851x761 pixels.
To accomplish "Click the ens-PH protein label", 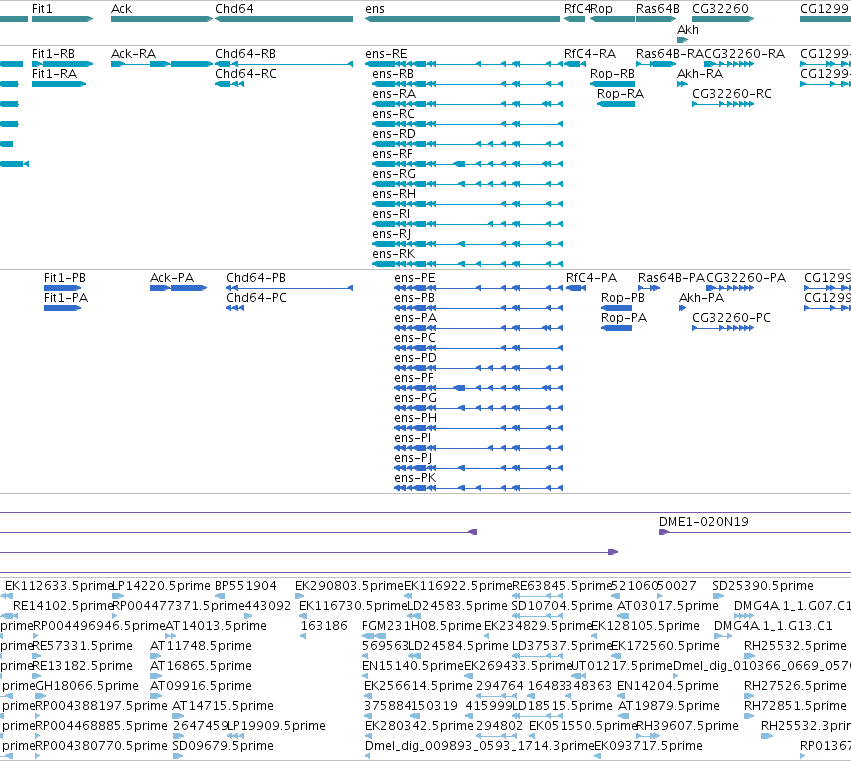I will pos(416,418).
